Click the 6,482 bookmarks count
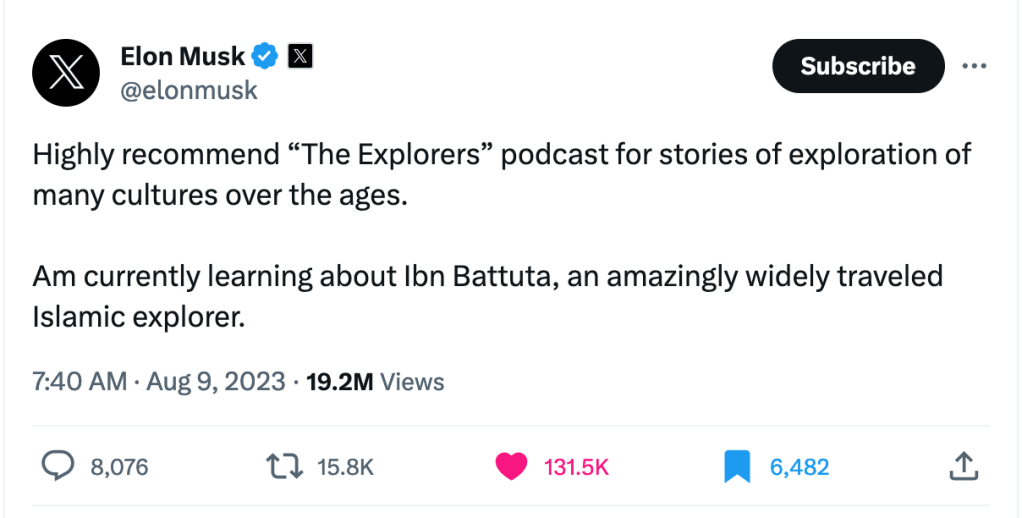 point(799,466)
